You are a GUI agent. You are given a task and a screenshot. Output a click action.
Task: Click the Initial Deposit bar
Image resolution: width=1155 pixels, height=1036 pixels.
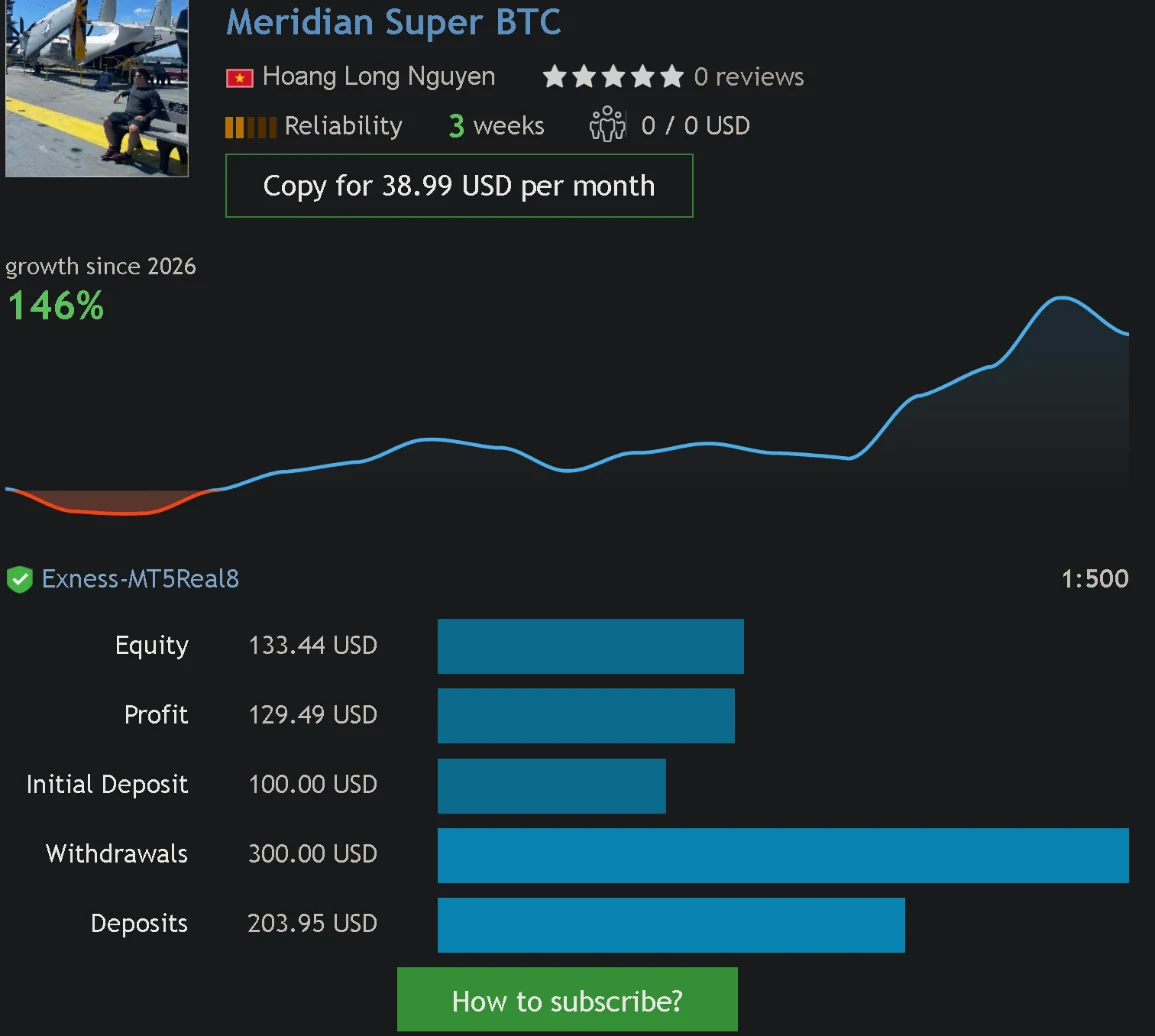[552, 786]
